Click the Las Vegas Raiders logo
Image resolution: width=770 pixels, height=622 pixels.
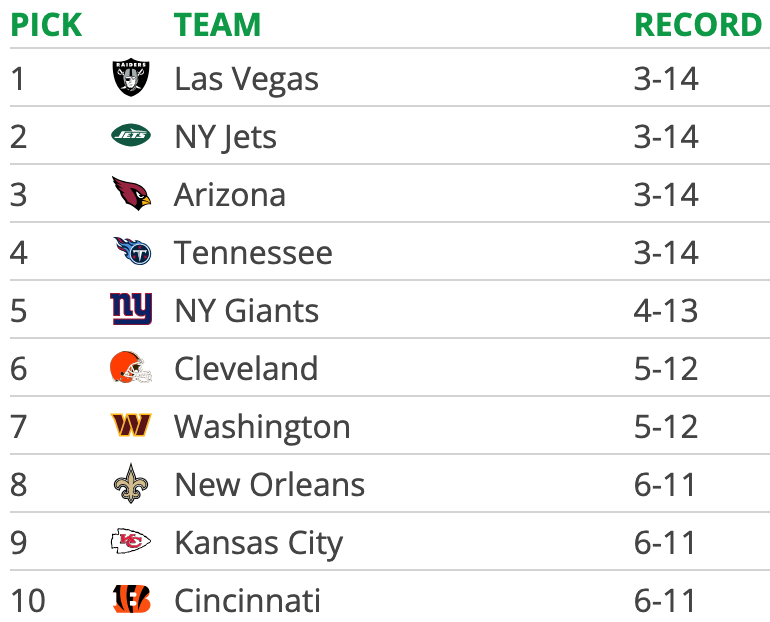(x=131, y=78)
